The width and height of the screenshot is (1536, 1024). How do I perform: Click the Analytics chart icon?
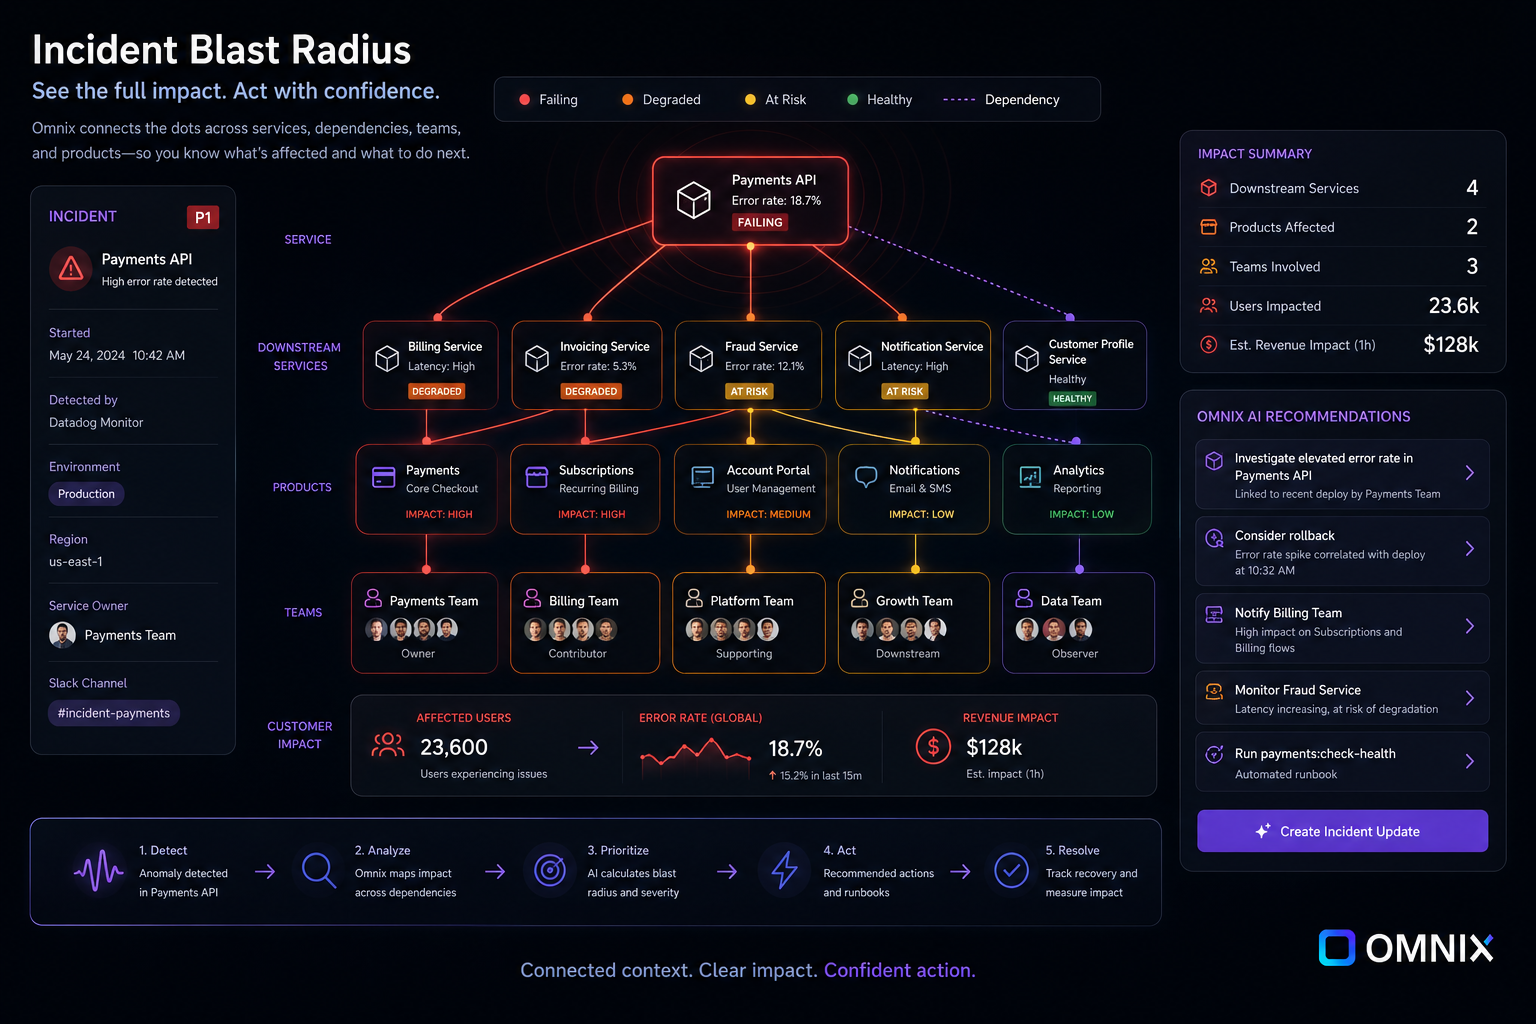pyautogui.click(x=1030, y=477)
